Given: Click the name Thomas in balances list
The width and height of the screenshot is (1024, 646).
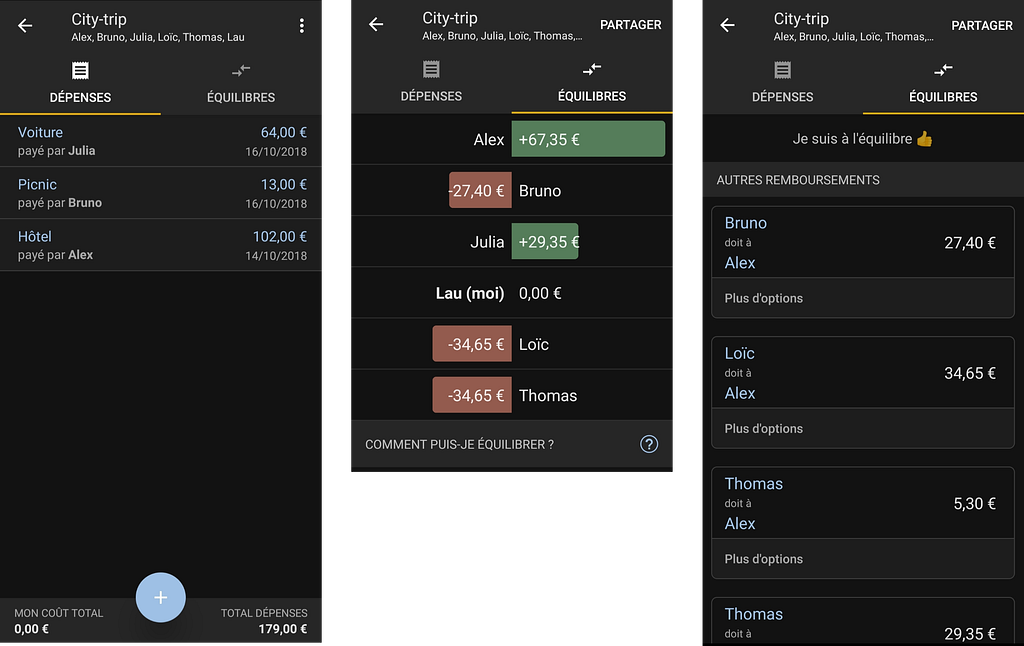Looking at the screenshot, I should coord(548,396).
